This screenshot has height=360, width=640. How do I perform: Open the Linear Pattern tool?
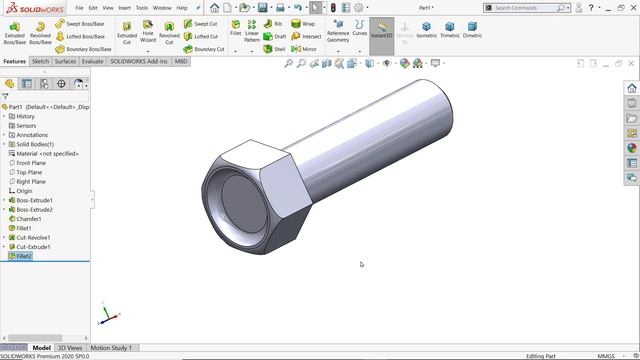(x=252, y=31)
